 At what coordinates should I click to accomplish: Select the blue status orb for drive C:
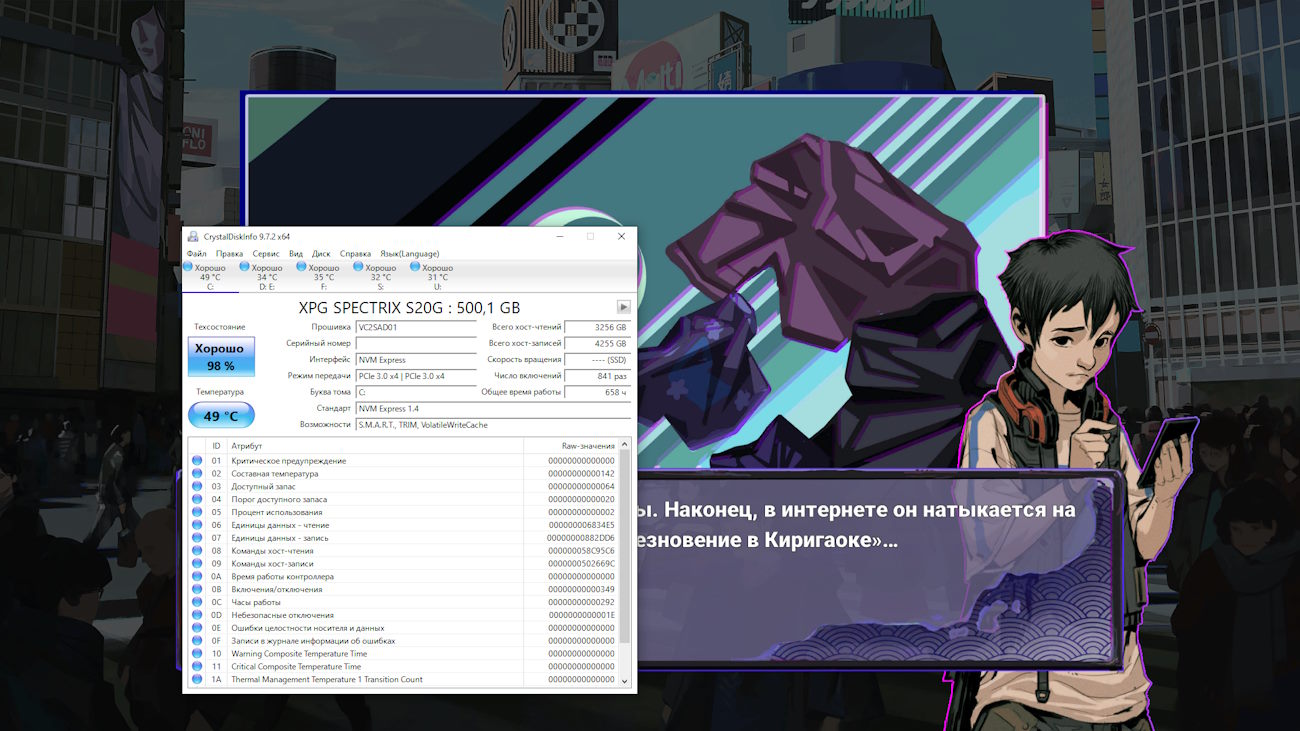(188, 267)
